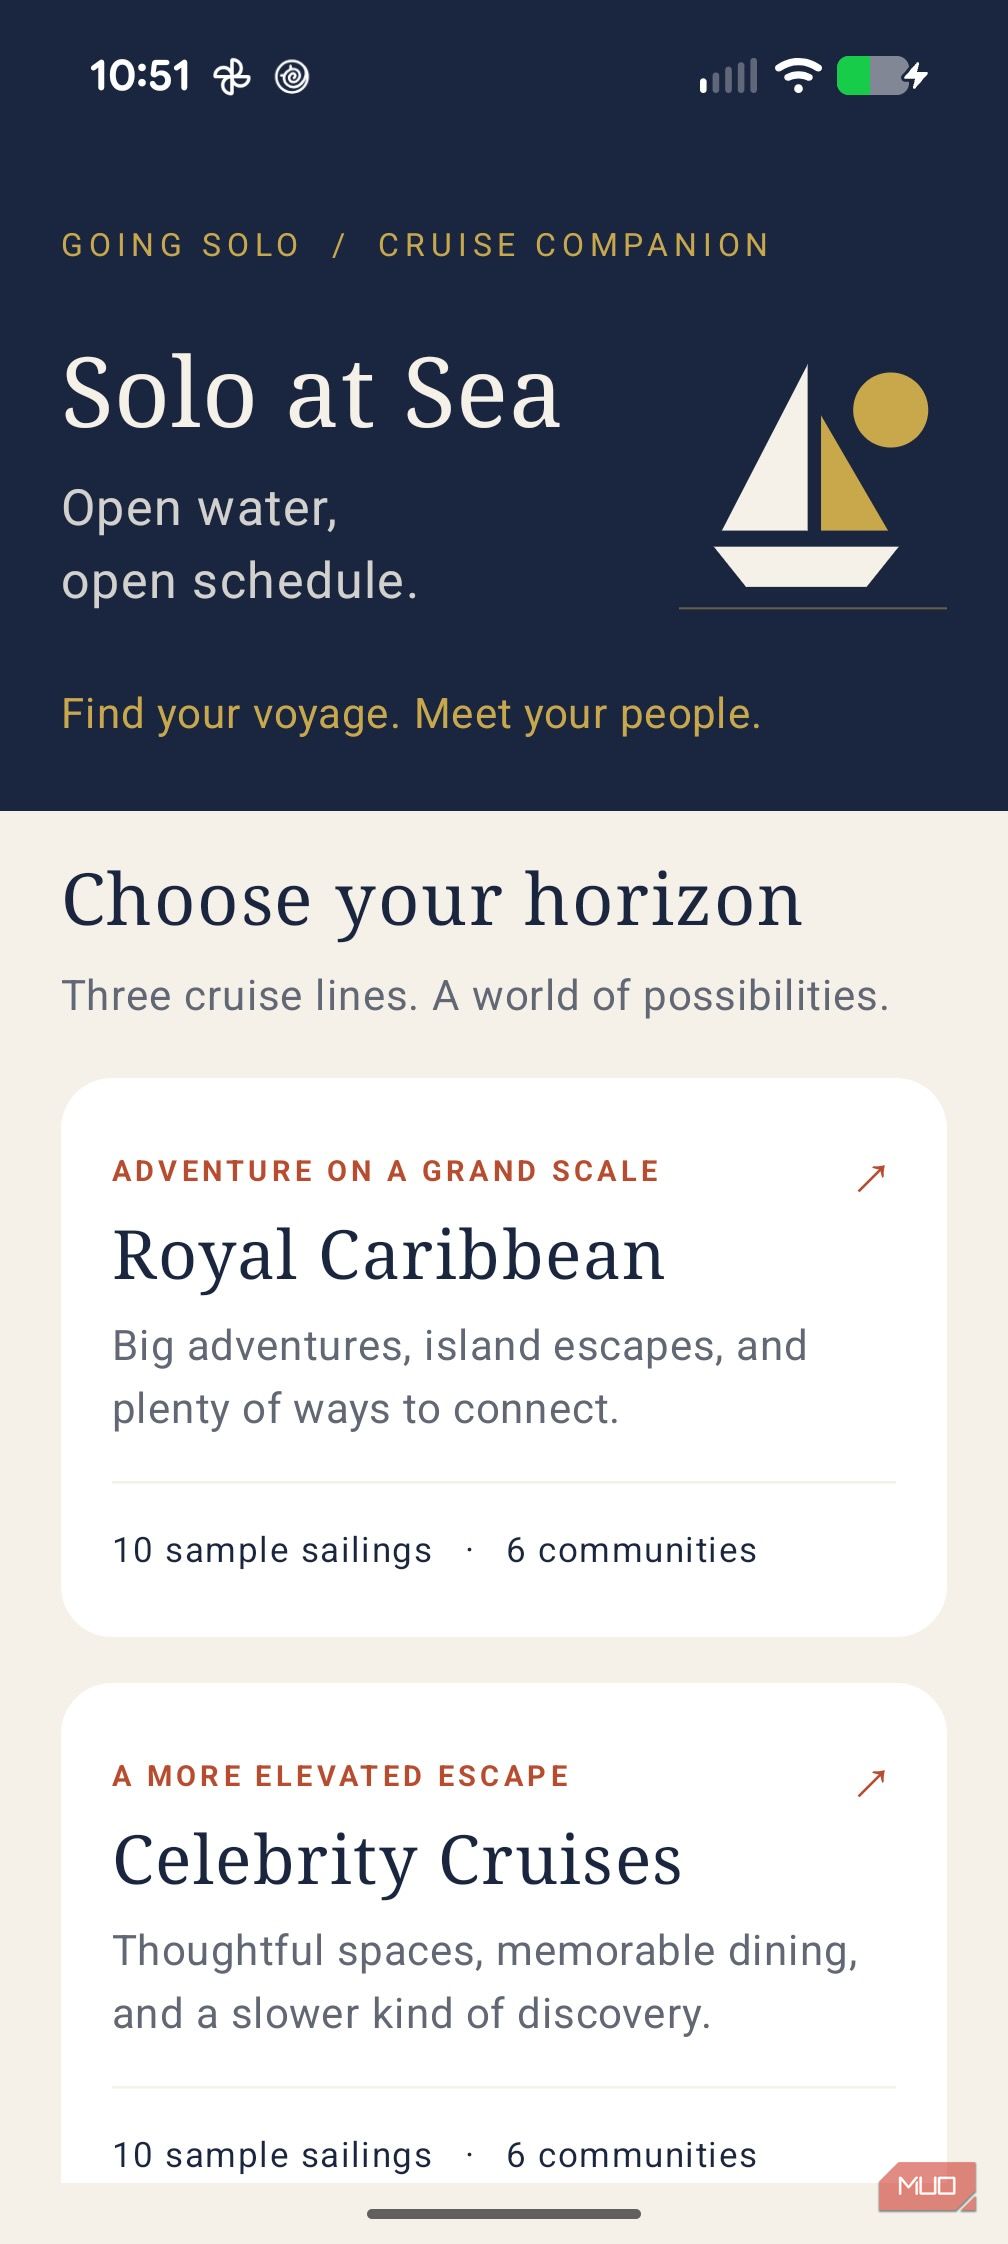Select the Cruise Companion breadcrumb

[574, 245]
